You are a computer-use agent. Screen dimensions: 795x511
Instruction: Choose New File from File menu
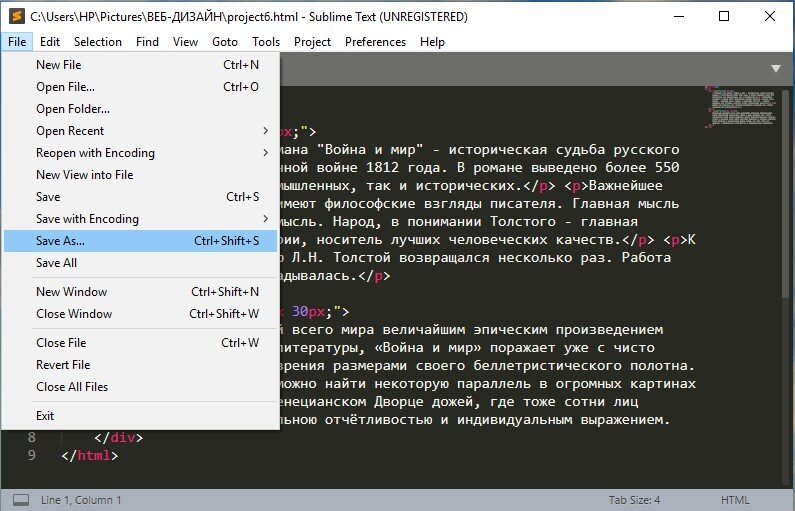pos(140,65)
